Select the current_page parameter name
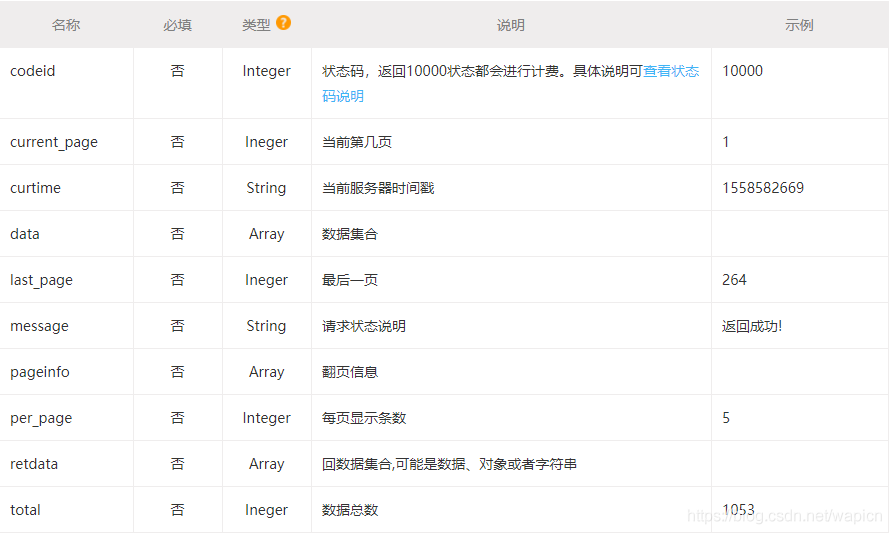Screen dimensions: 891x534 pyautogui.click(x=54, y=142)
